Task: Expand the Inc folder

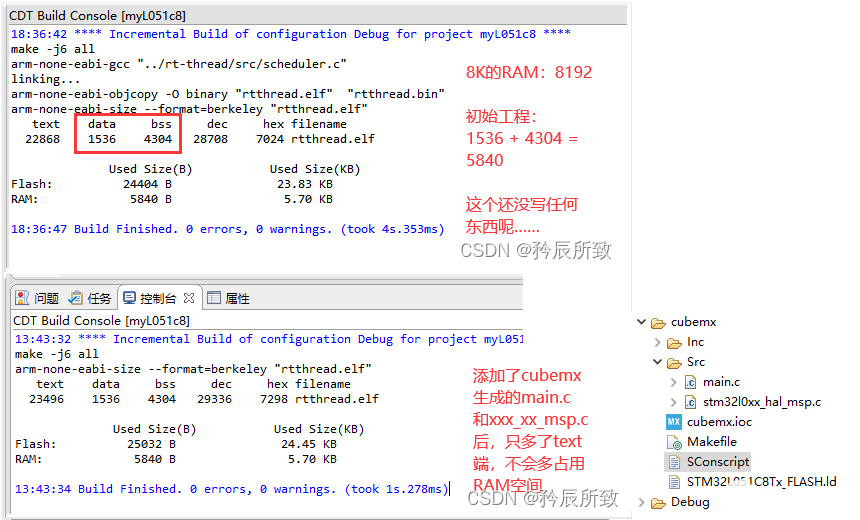Action: tap(658, 342)
